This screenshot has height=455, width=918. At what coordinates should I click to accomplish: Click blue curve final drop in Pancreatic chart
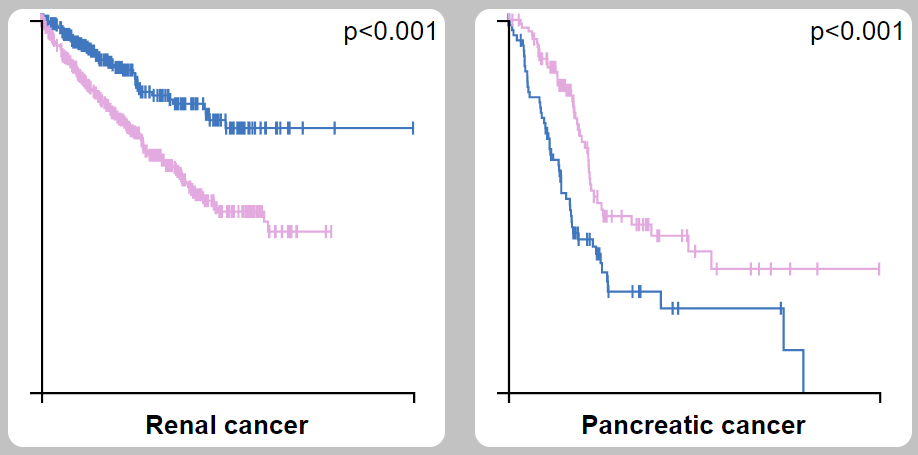(x=803, y=371)
